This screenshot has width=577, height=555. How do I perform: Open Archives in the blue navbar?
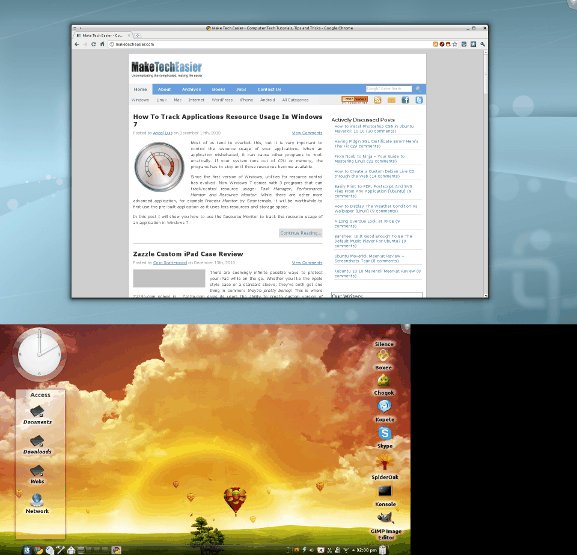click(191, 89)
